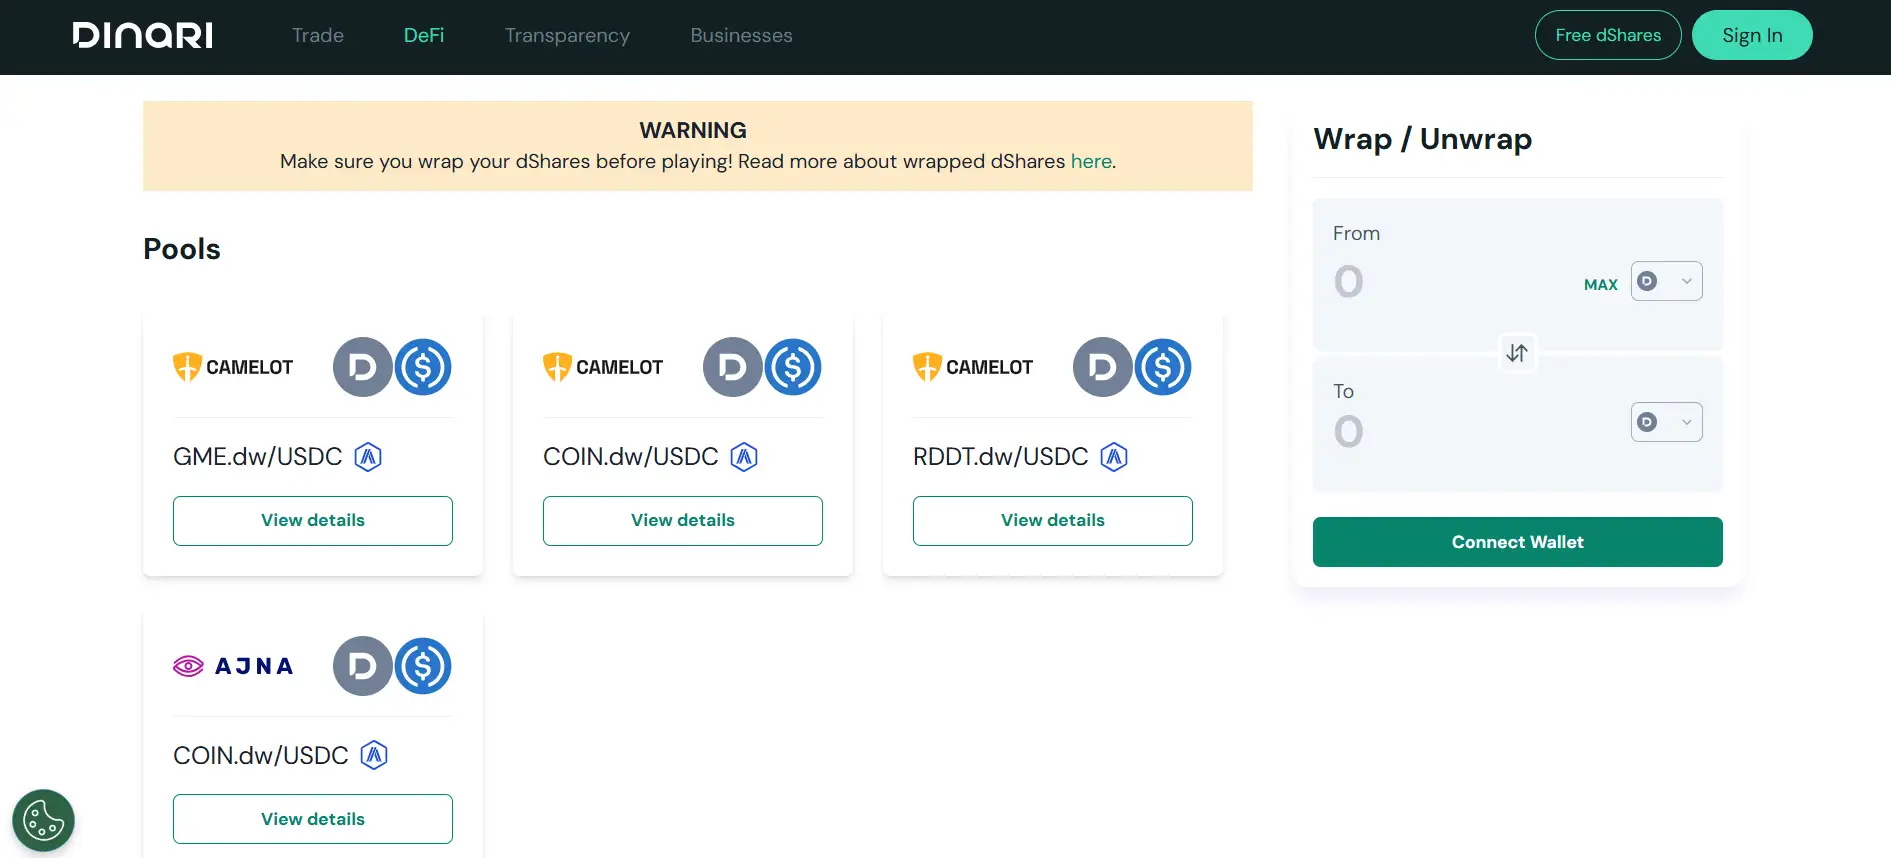The image size is (1891, 858).
Task: Click the swap direction arrows icon
Action: click(1517, 353)
